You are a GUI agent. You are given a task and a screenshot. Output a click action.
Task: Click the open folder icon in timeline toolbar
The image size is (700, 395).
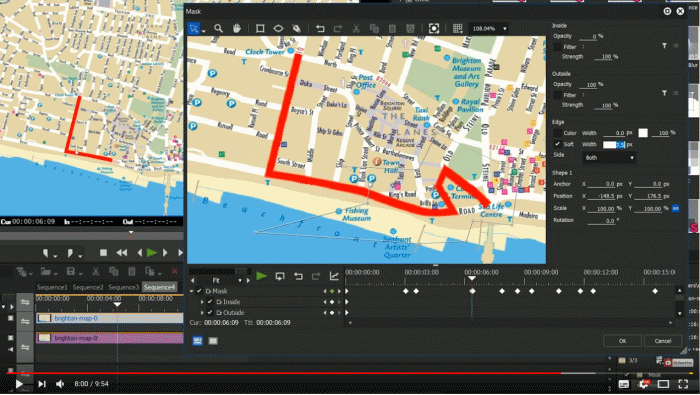46,271
